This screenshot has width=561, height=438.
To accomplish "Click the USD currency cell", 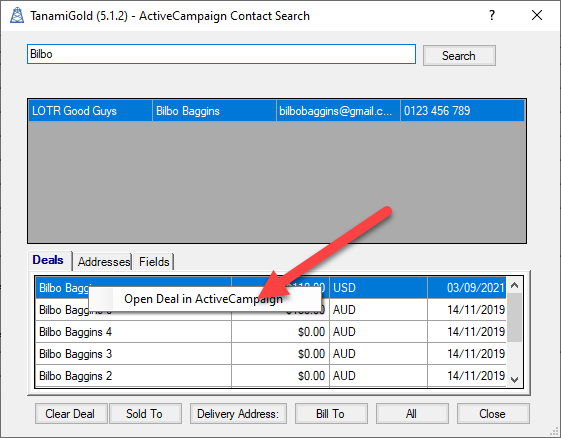I will 378,288.
